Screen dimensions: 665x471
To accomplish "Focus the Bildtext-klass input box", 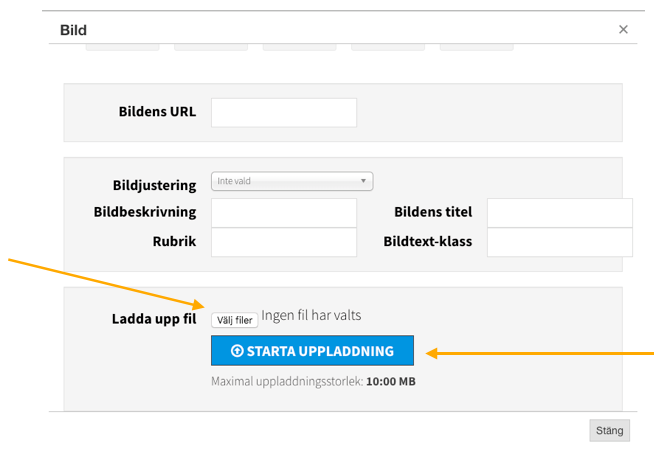I will [560, 242].
